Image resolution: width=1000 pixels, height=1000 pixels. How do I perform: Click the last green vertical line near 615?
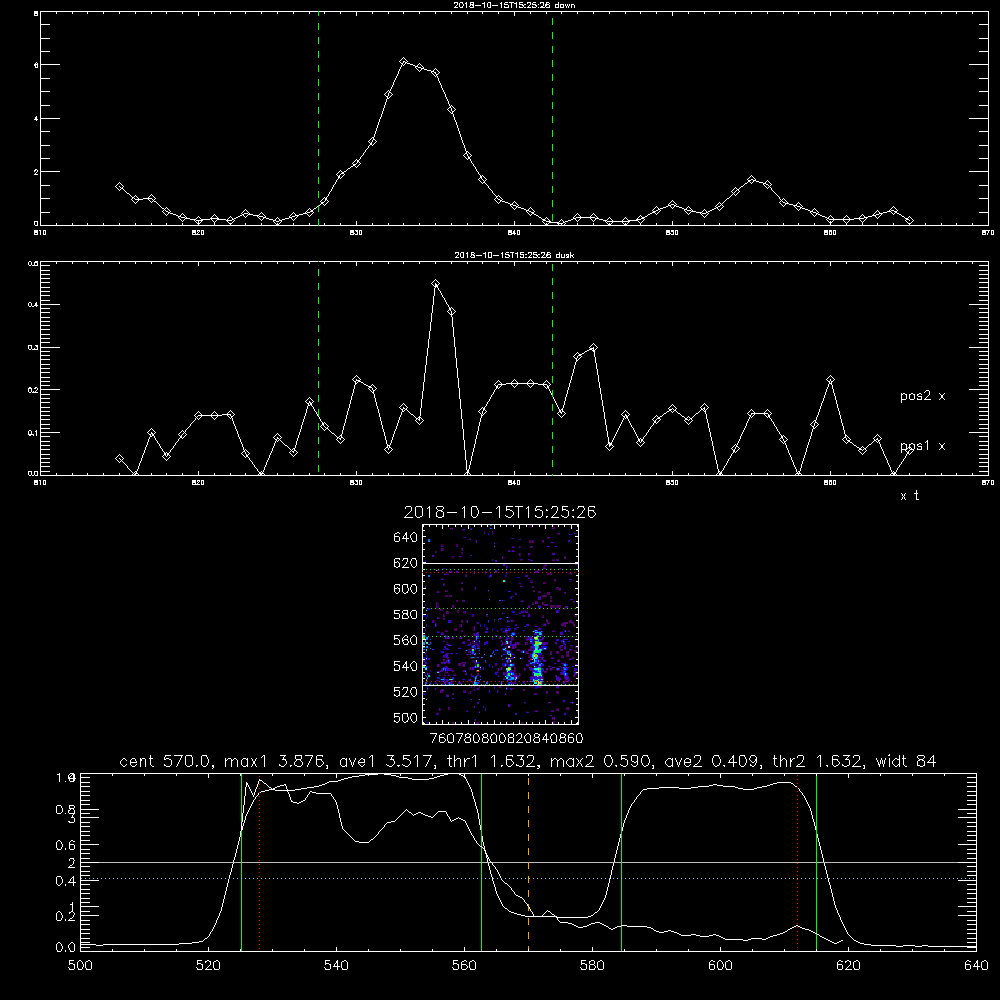(816, 861)
